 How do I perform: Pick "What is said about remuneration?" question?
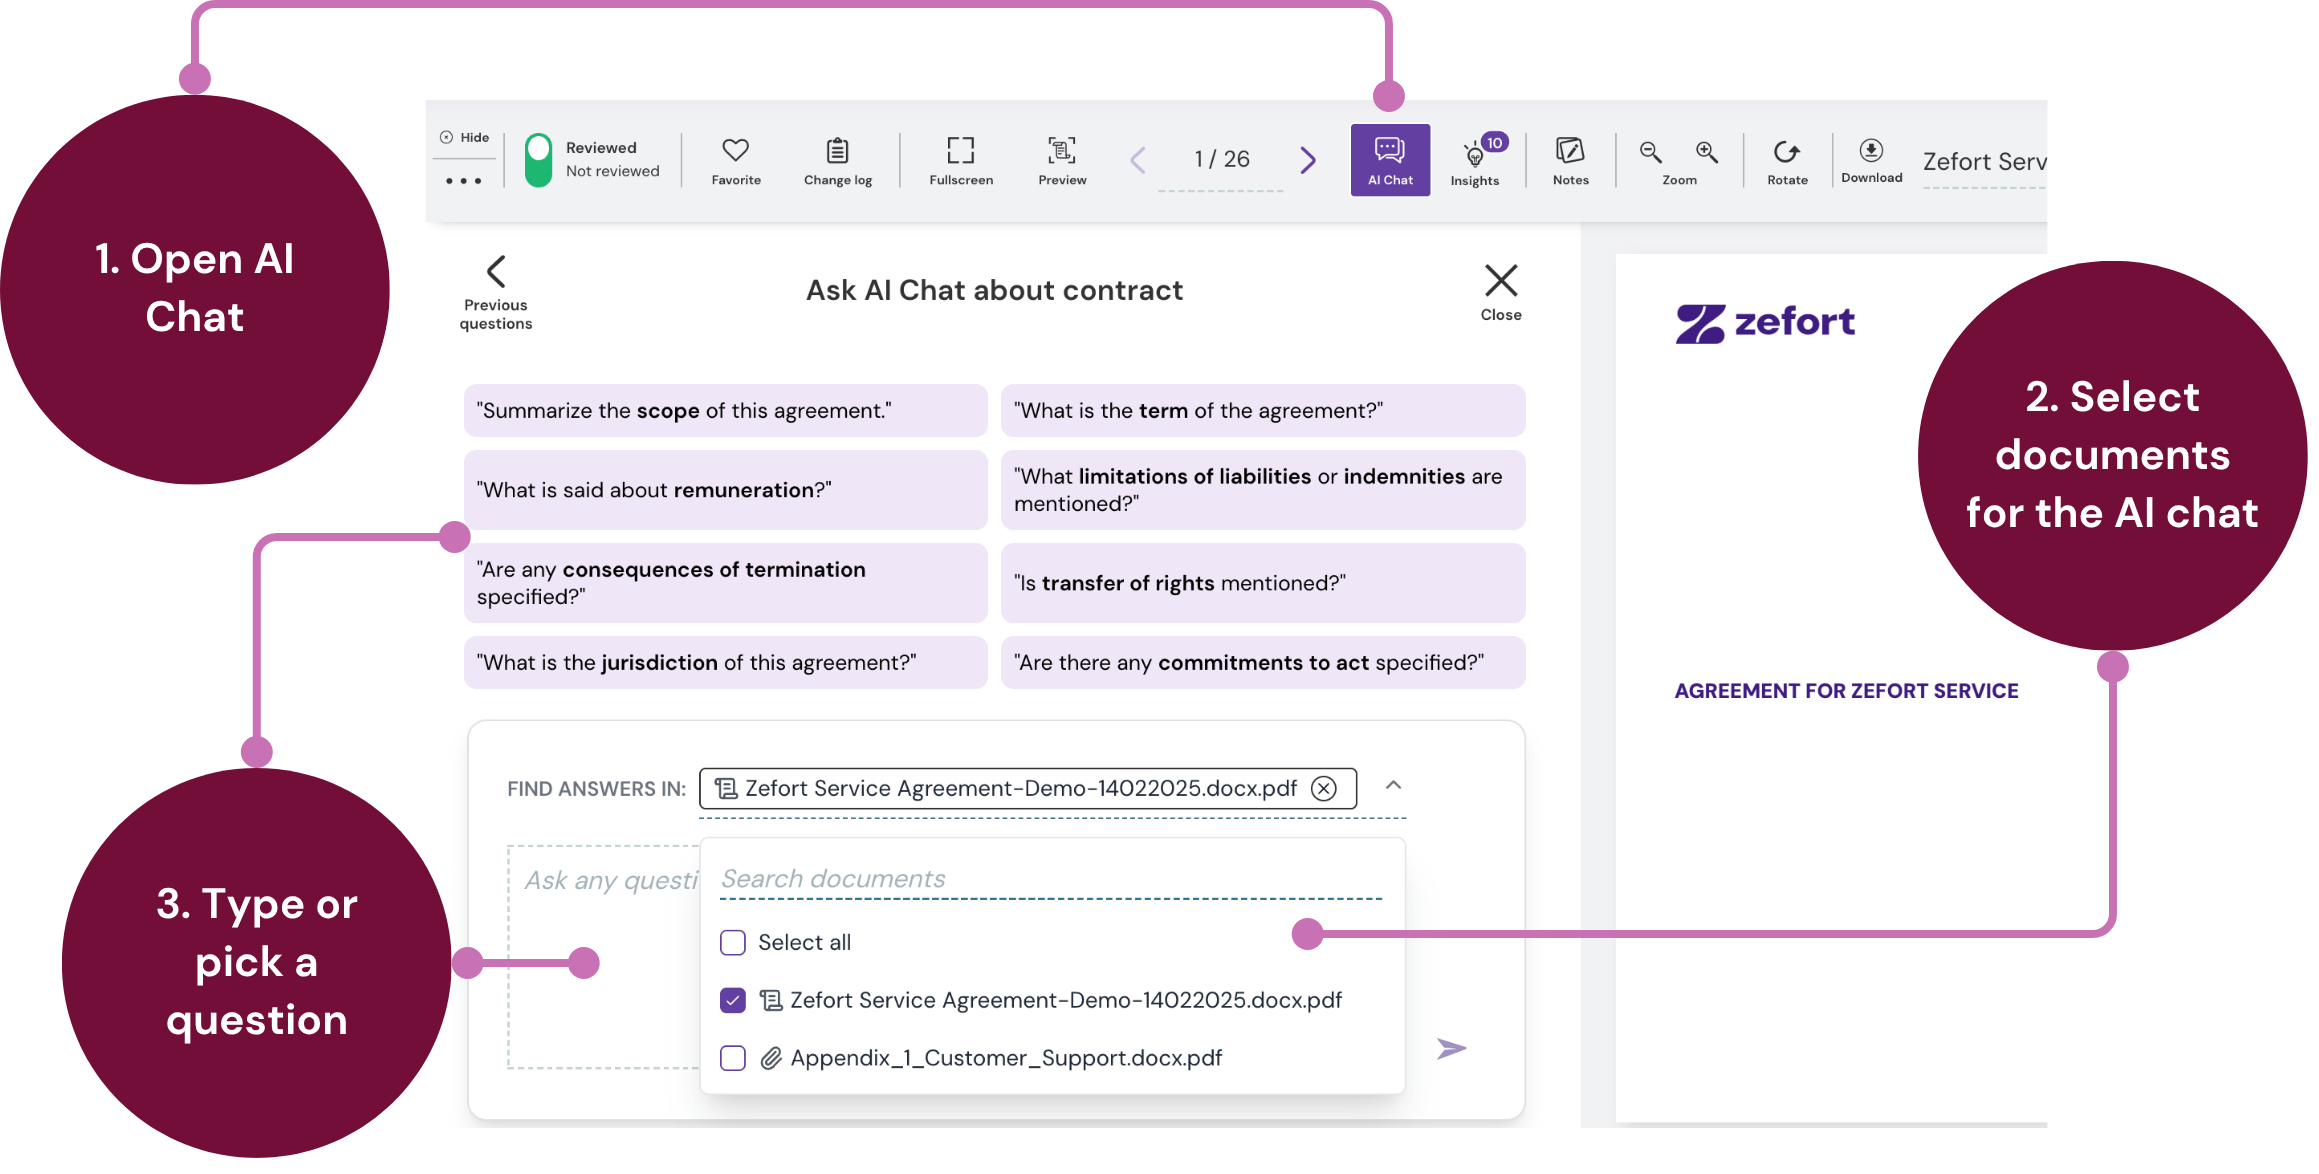point(725,490)
